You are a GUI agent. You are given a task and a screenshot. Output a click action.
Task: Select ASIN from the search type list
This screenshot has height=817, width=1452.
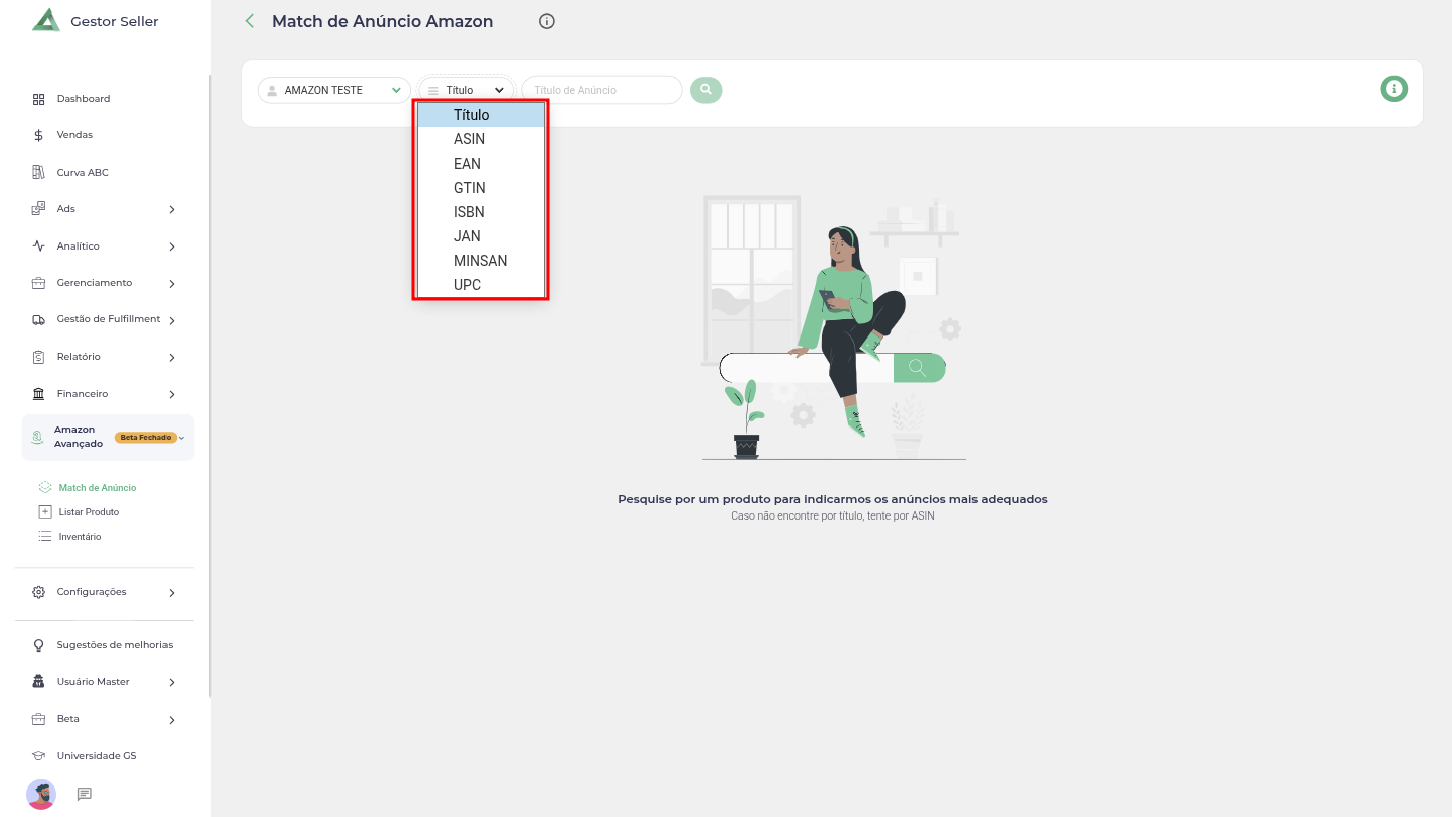469,139
